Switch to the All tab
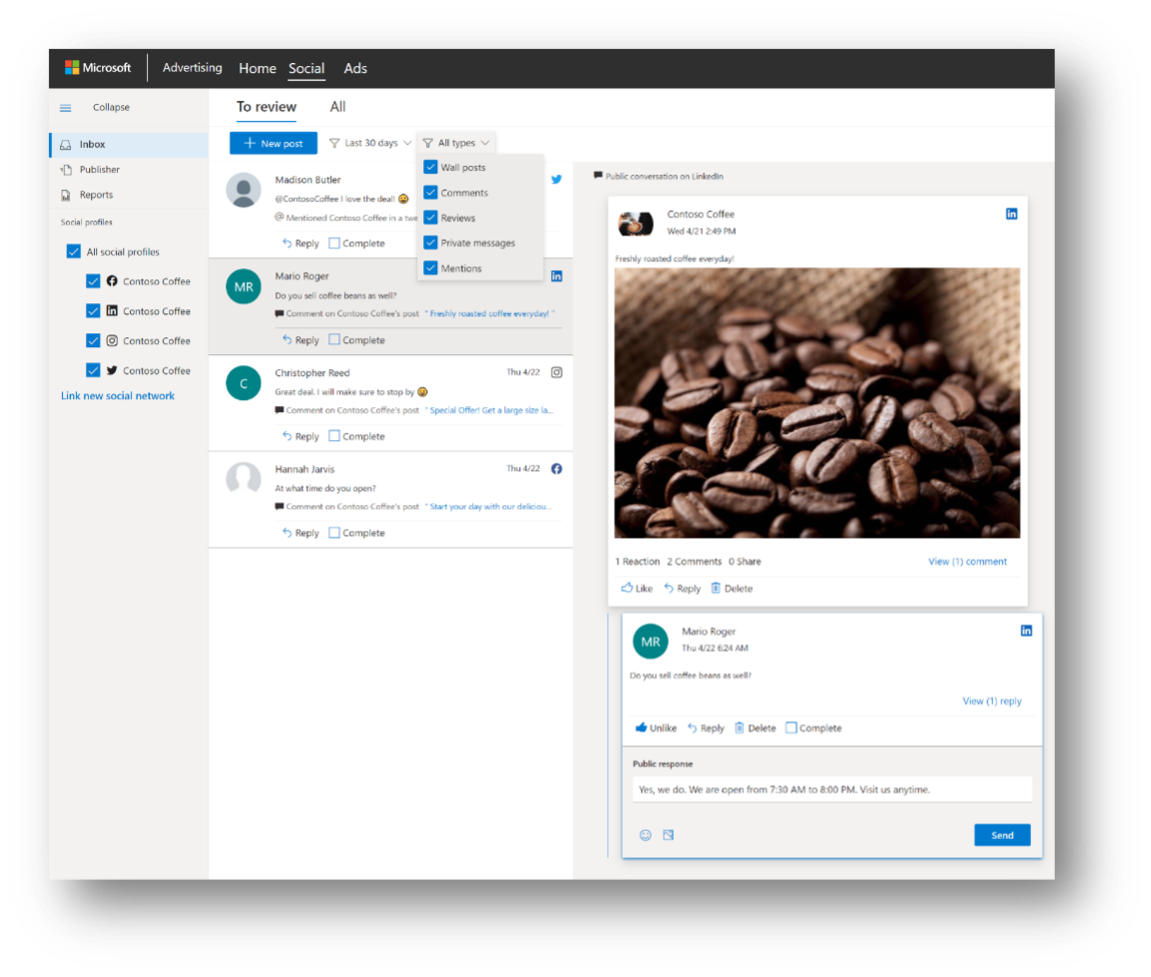The height and width of the screenshot is (977, 1151). point(338,106)
